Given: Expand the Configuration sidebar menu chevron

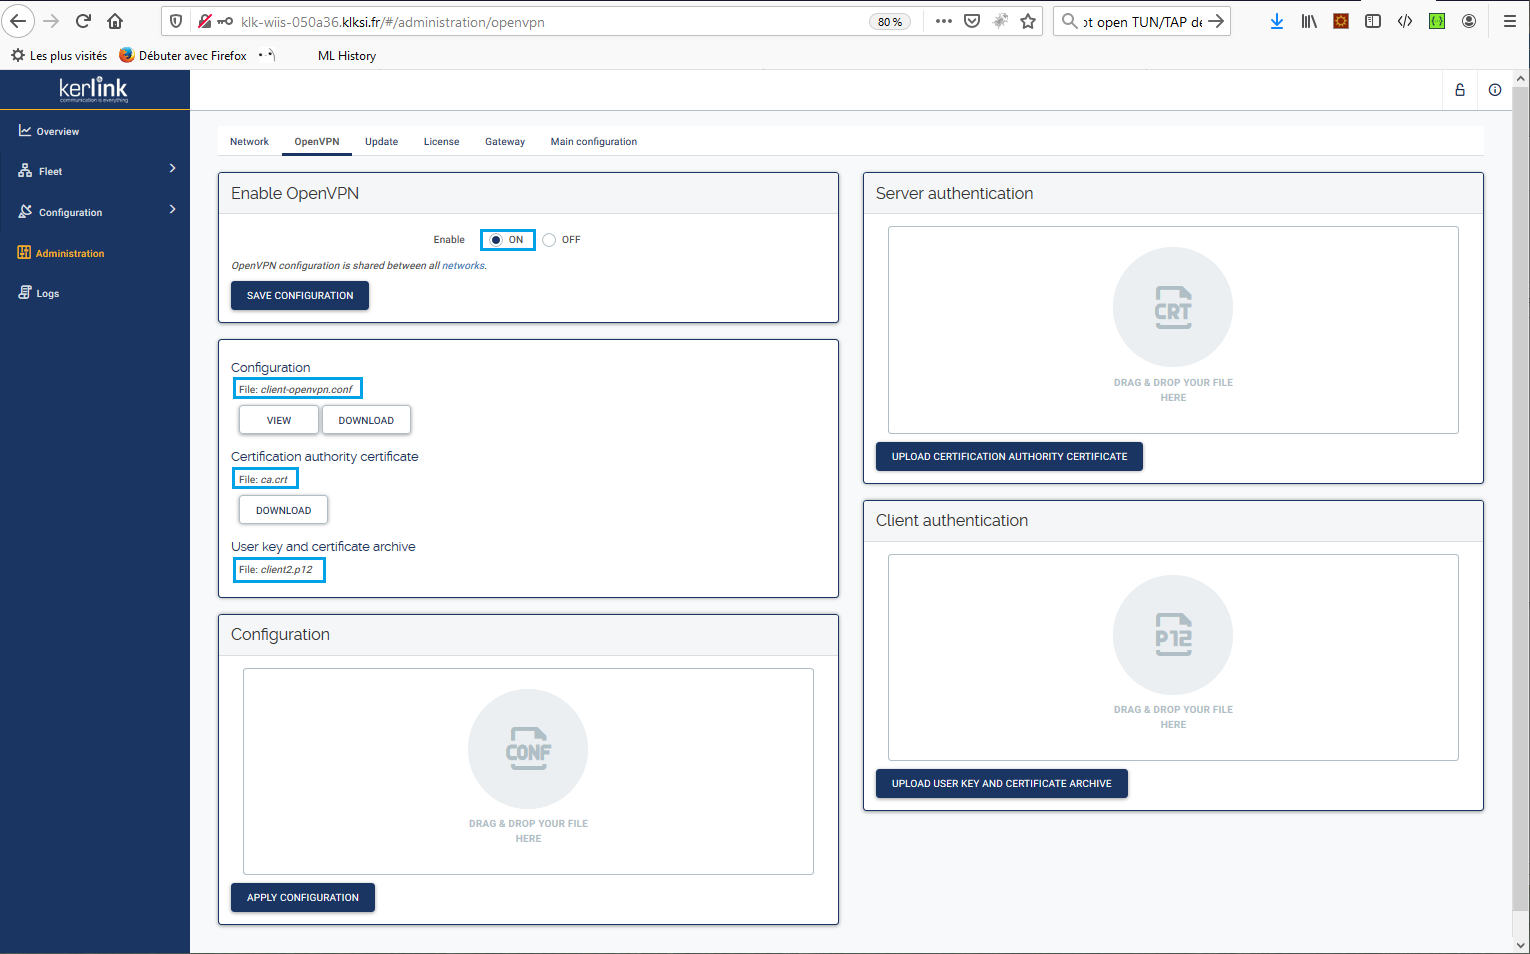Looking at the screenshot, I should coord(172,210).
